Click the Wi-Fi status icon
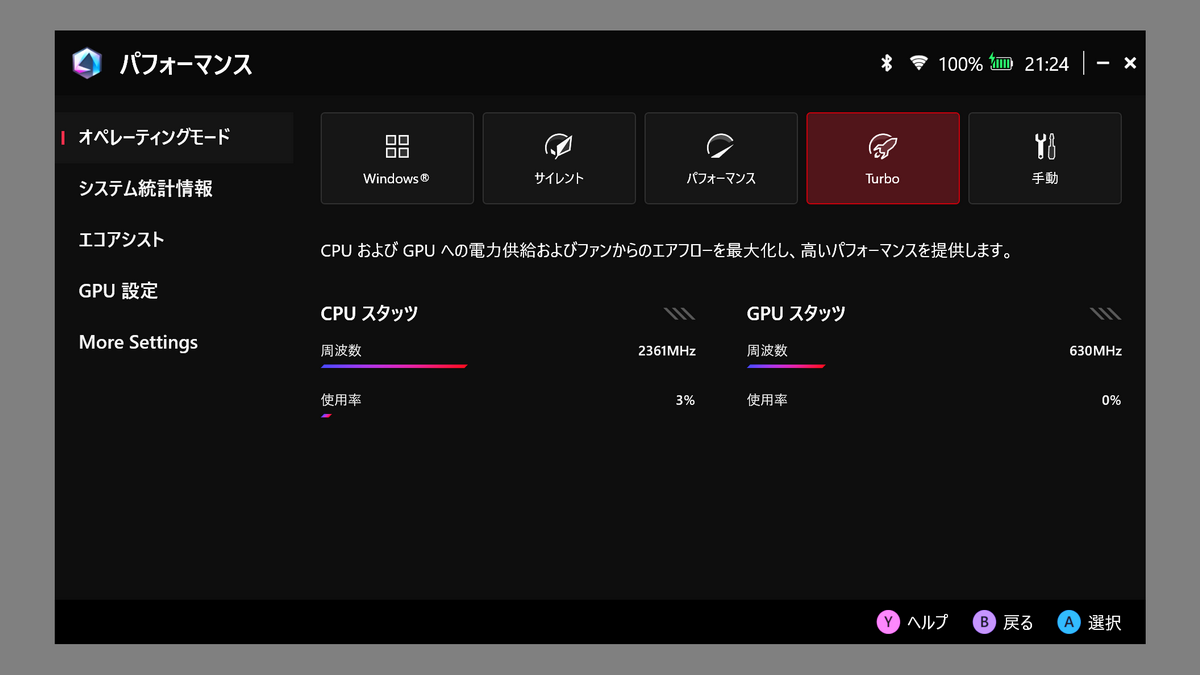 [917, 63]
